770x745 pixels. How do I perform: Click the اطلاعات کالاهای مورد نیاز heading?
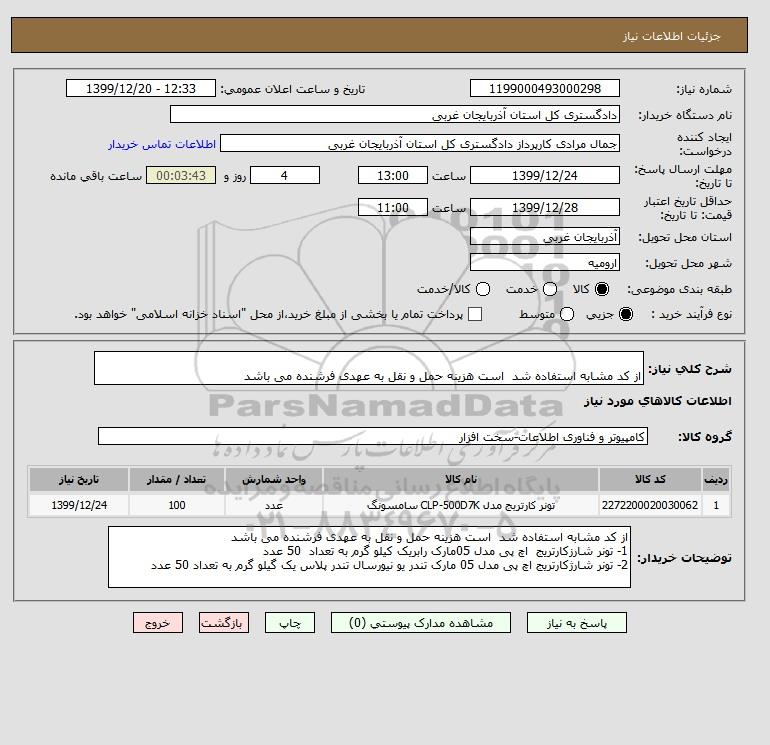click(x=658, y=401)
